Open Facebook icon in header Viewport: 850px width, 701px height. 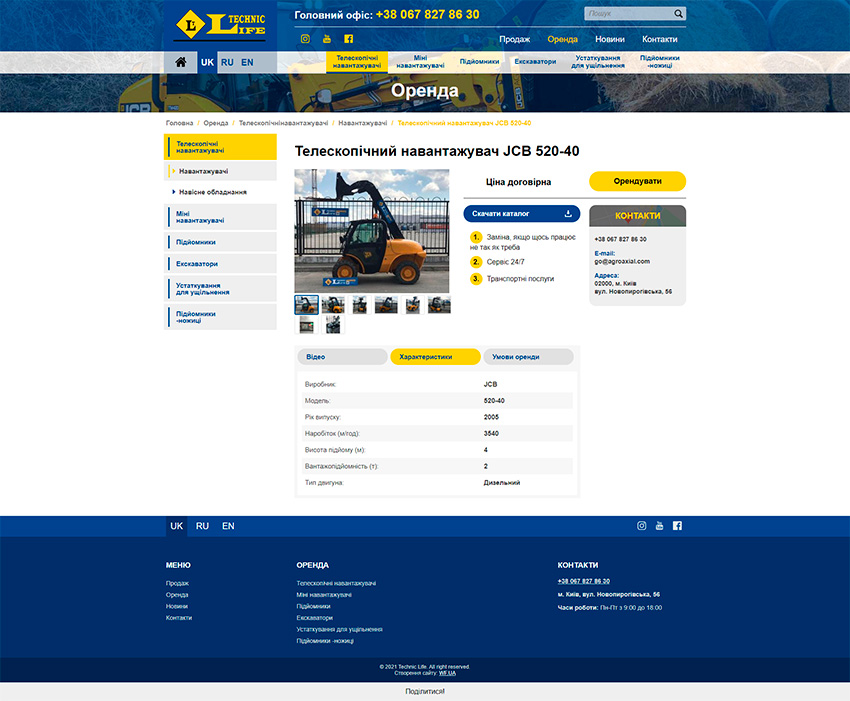pos(349,39)
